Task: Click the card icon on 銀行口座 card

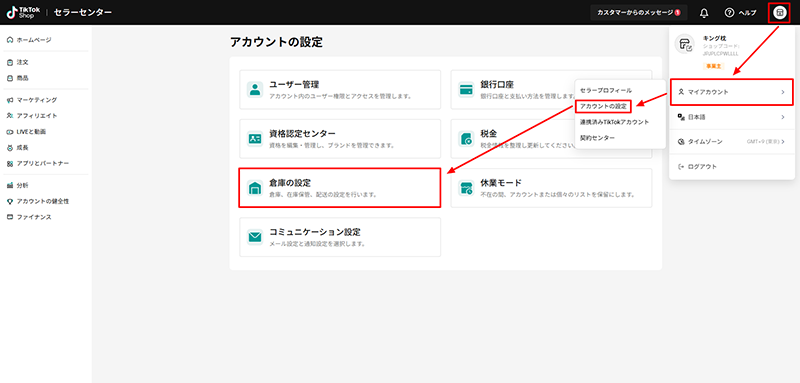Action: (466, 89)
